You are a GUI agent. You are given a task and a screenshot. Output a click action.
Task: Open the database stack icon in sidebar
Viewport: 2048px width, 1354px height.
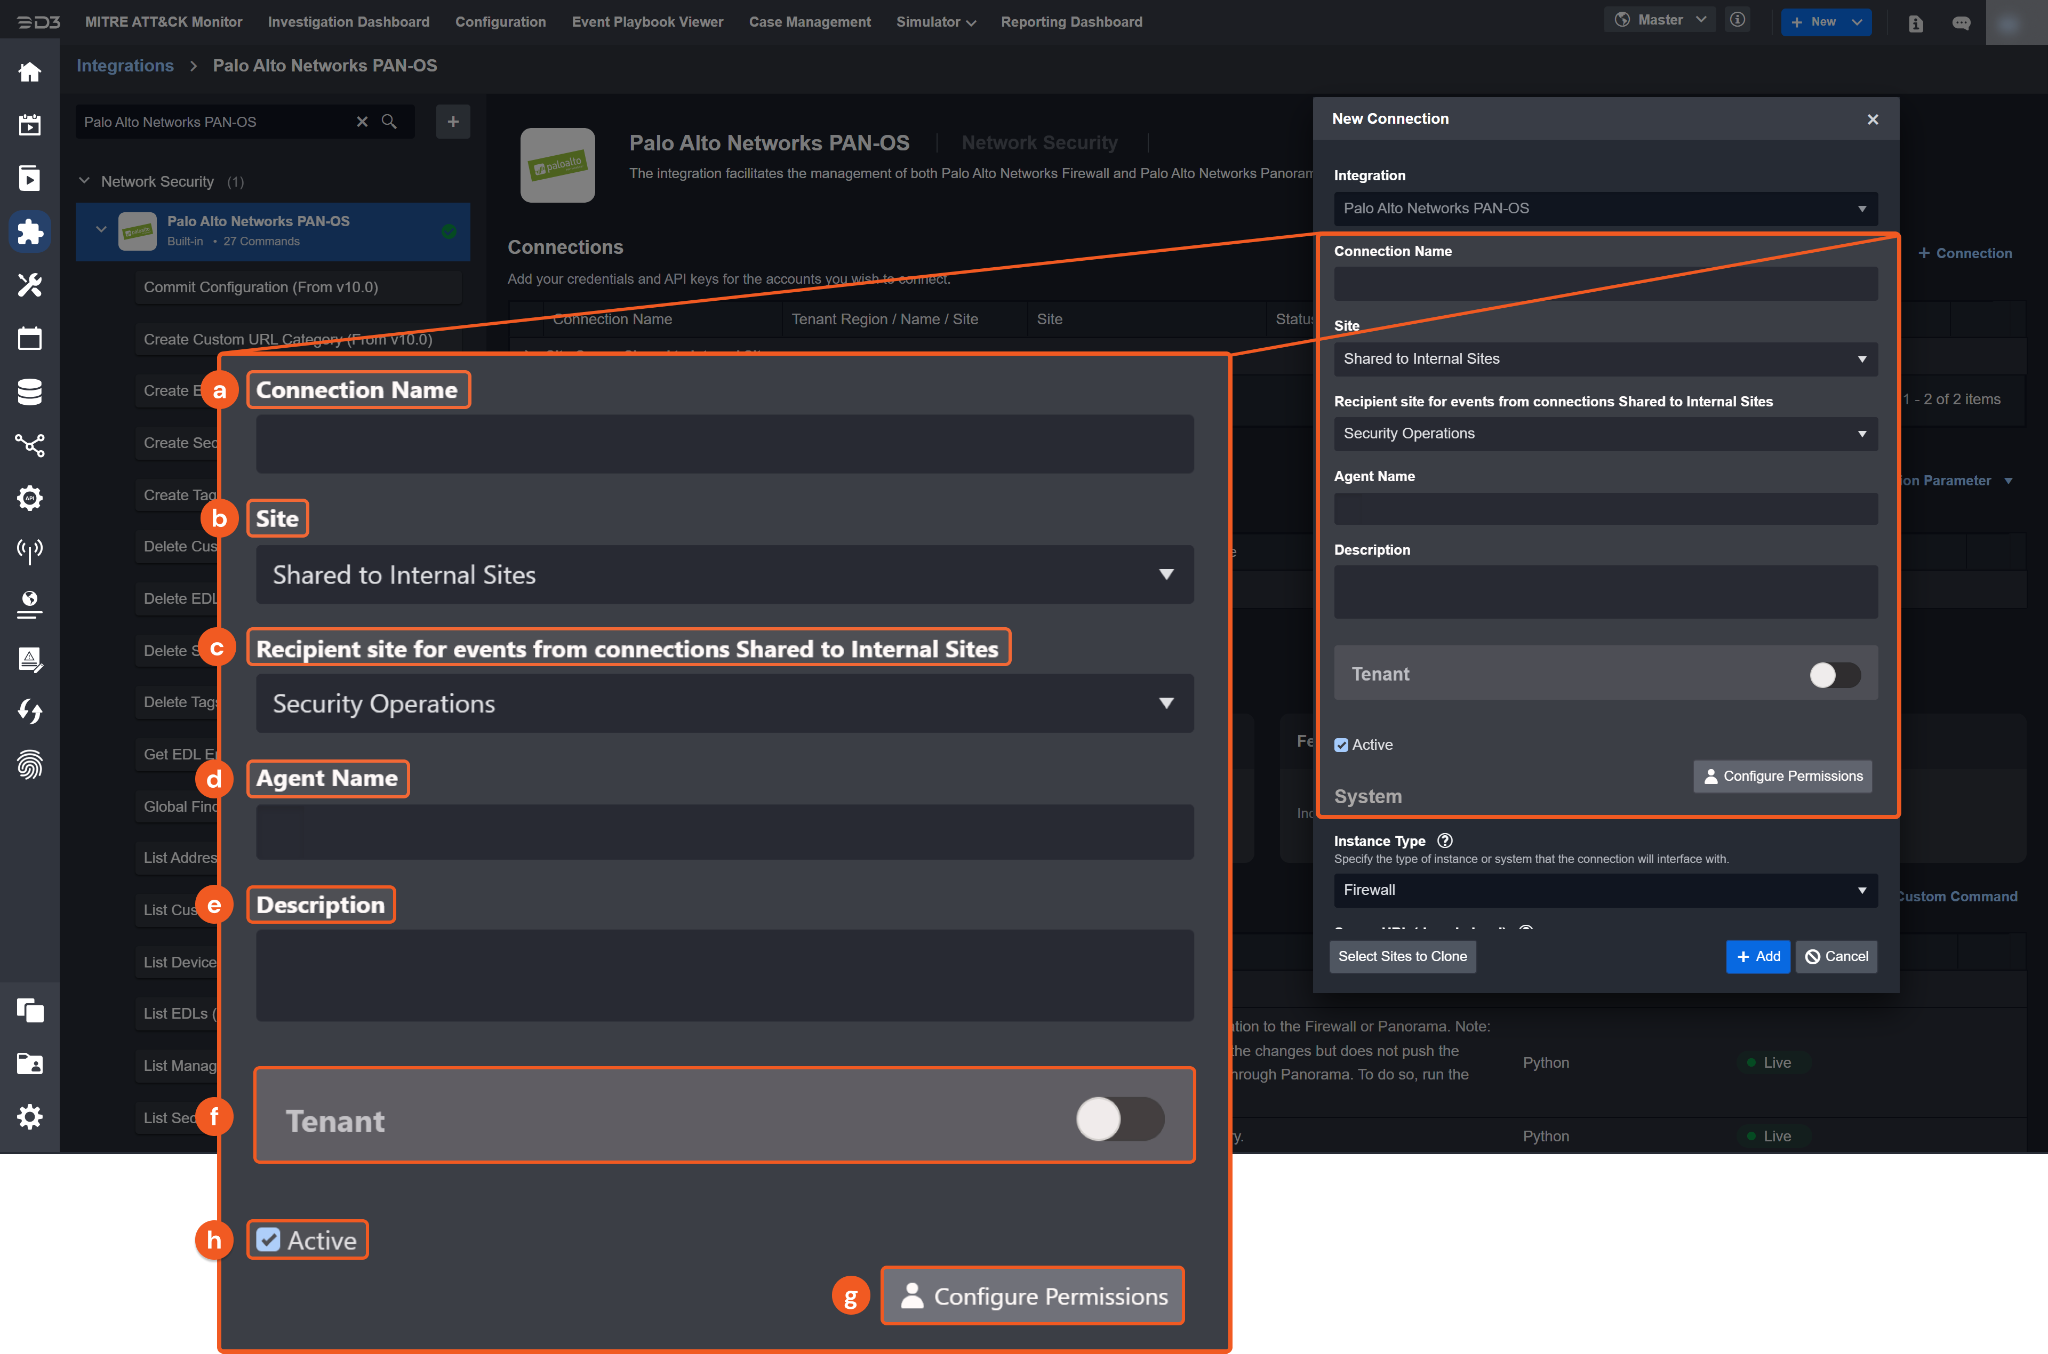coord(30,392)
